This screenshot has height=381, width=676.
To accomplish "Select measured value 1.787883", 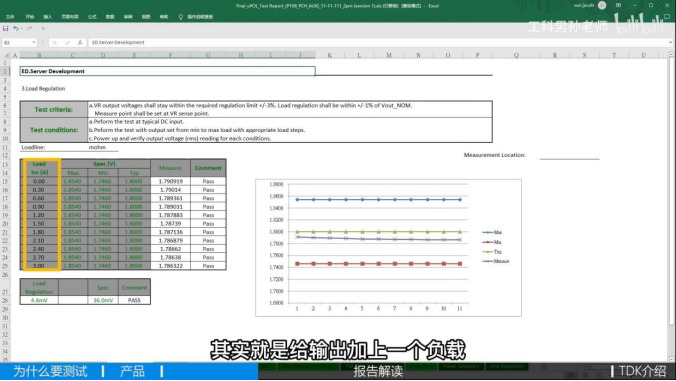I will [170, 215].
